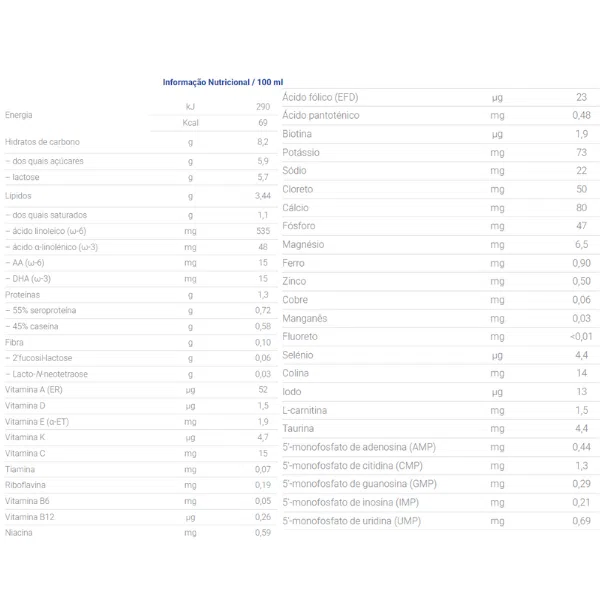Click the L-carnitina row label
Image resolution: width=600 pixels, height=600 pixels.
pos(305,410)
